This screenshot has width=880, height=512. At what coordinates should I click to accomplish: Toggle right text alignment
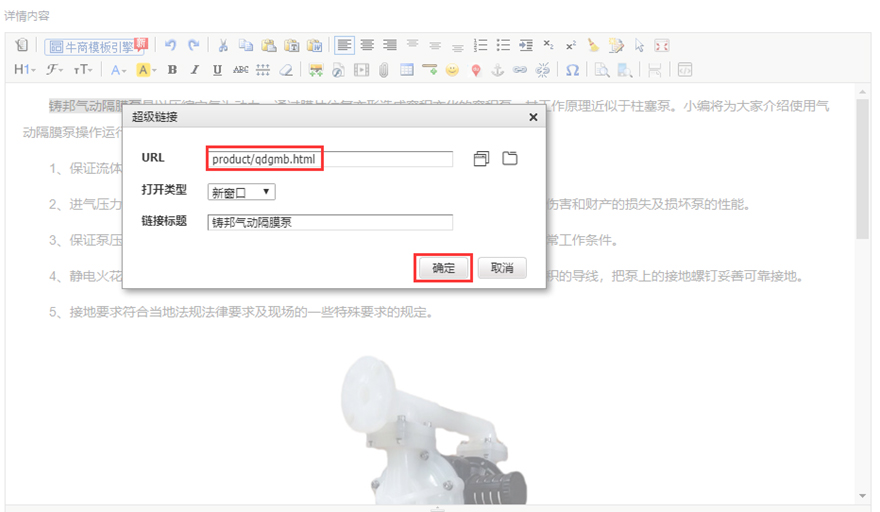389,45
